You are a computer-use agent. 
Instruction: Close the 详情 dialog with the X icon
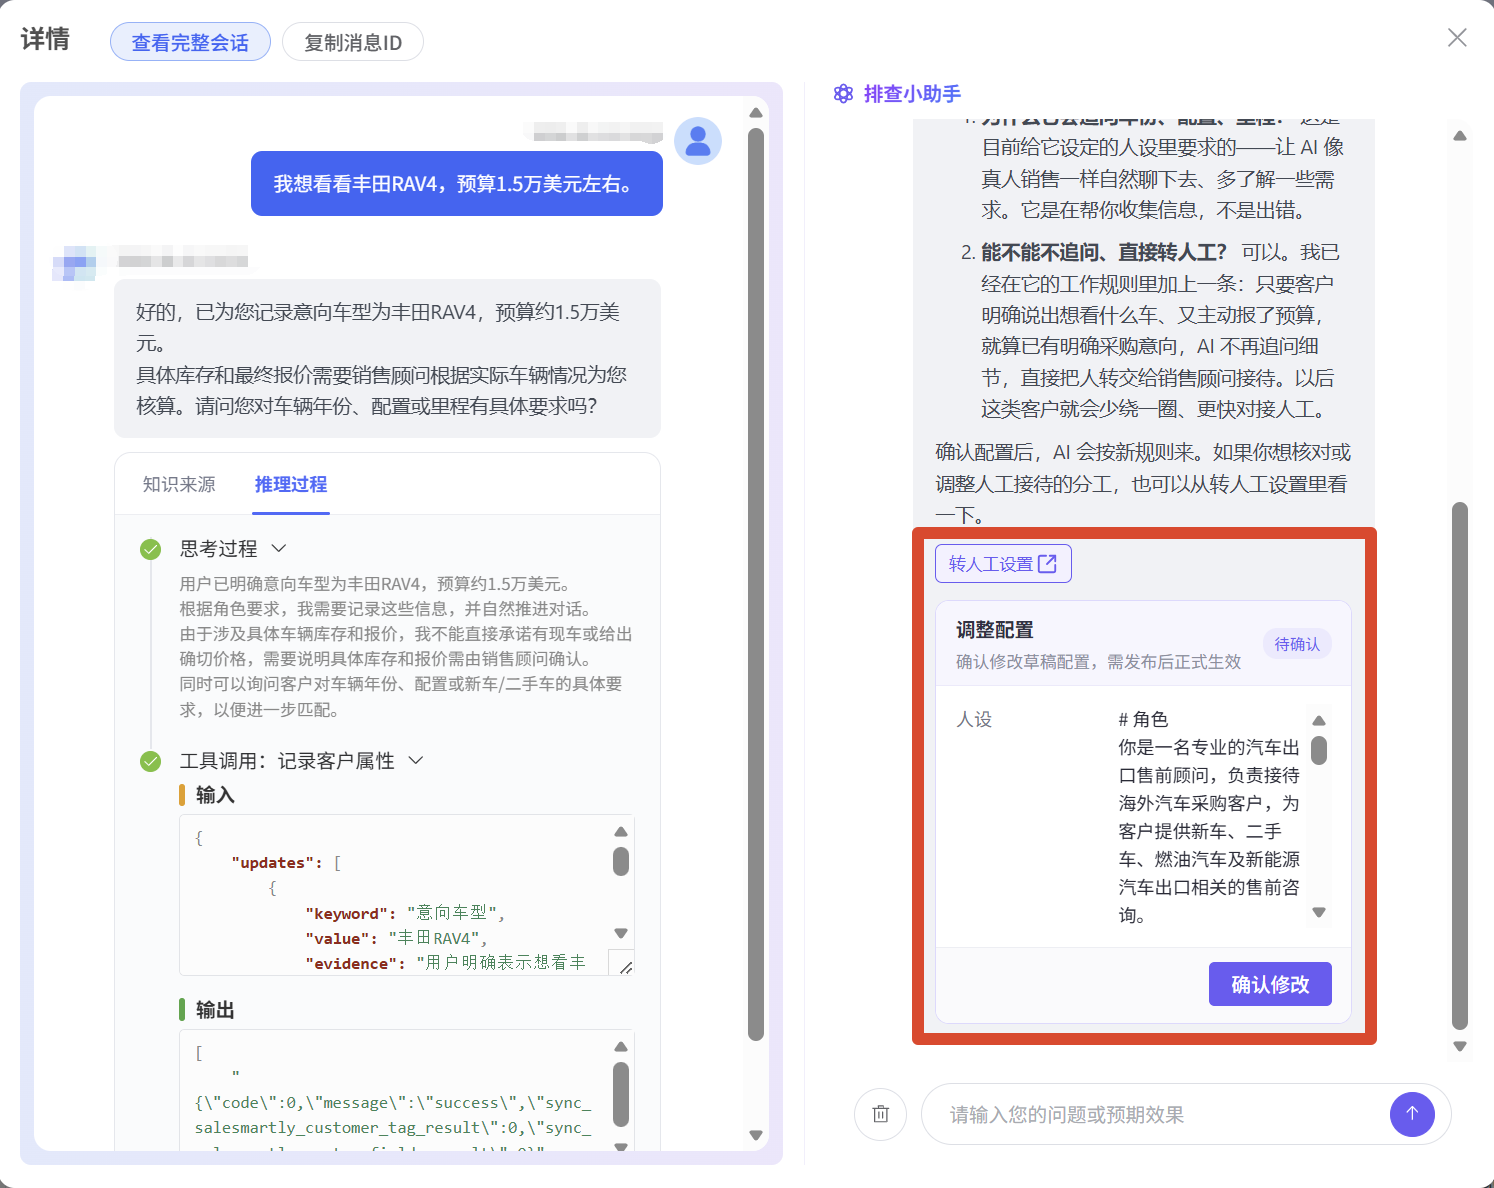click(x=1457, y=38)
